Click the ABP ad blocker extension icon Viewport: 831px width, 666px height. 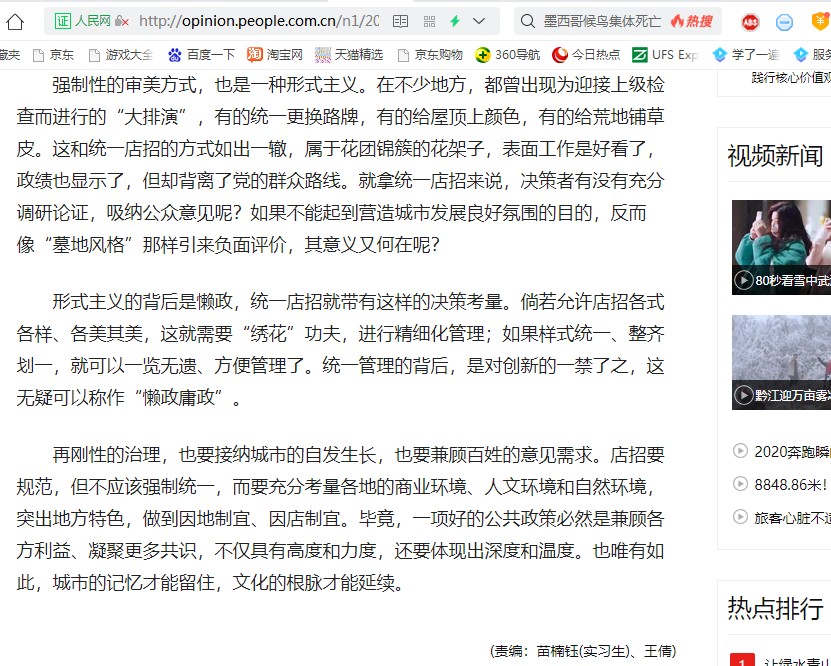750,21
